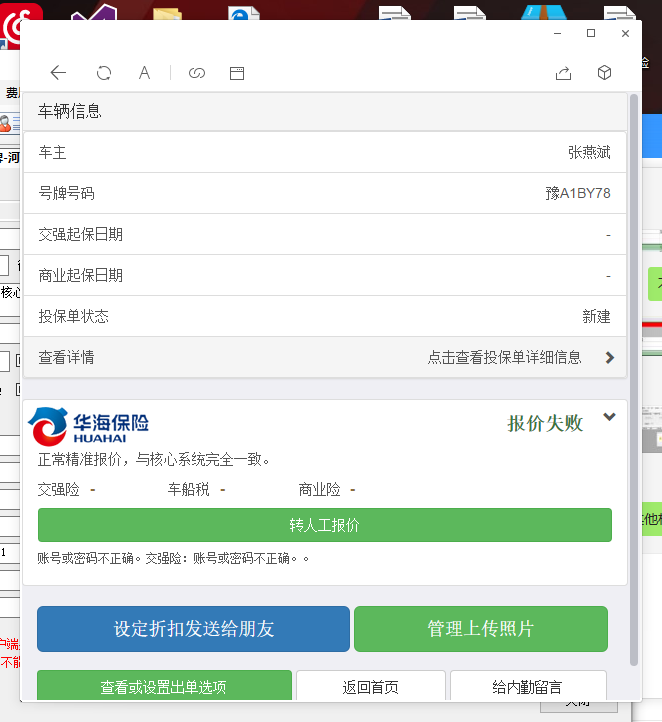This screenshot has width=662, height=722.
Task: Click the vertical scrollbar of the page
Action: click(x=634, y=379)
